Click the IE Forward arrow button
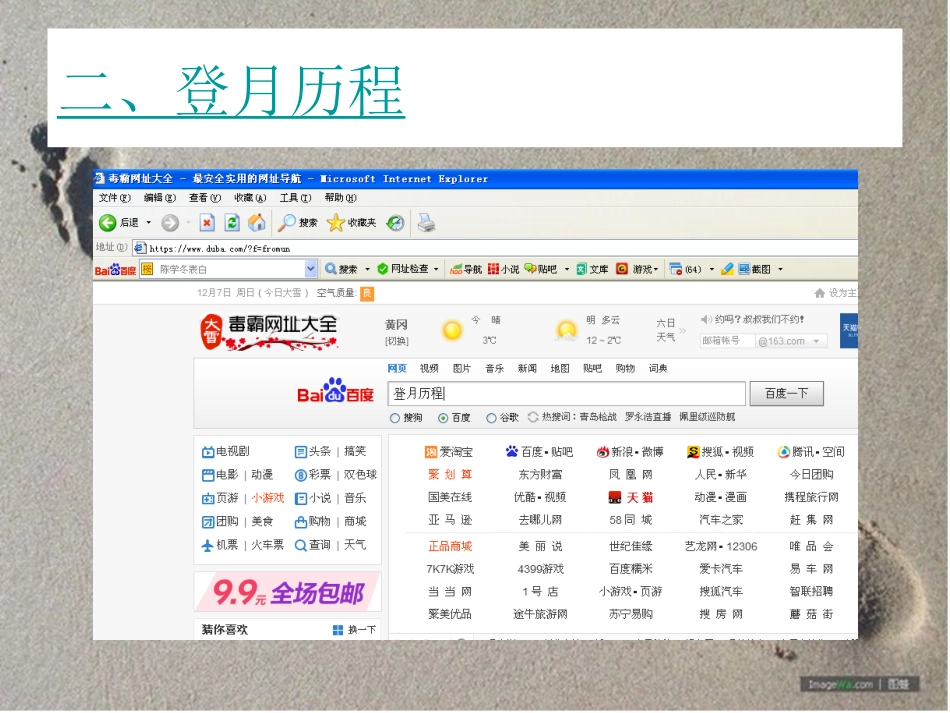950x713 pixels. coord(170,223)
